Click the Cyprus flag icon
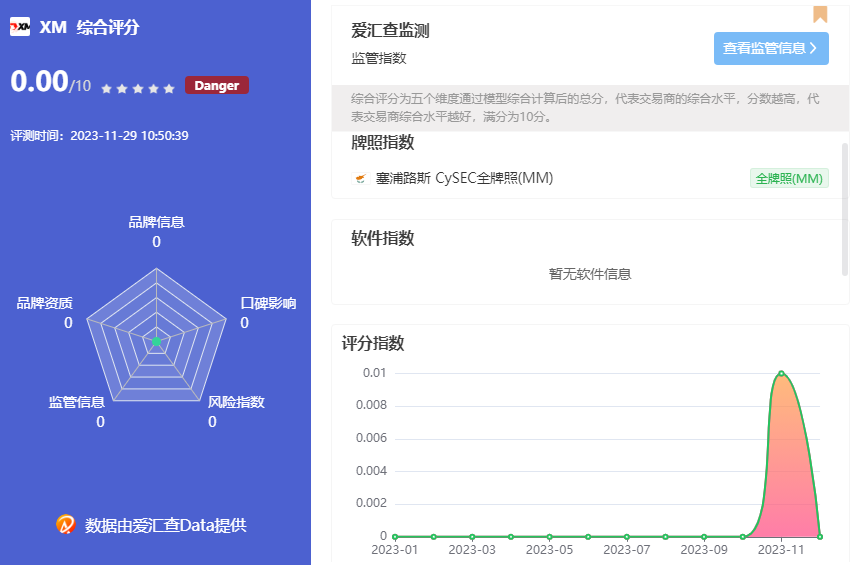This screenshot has width=851, height=565. (360, 178)
